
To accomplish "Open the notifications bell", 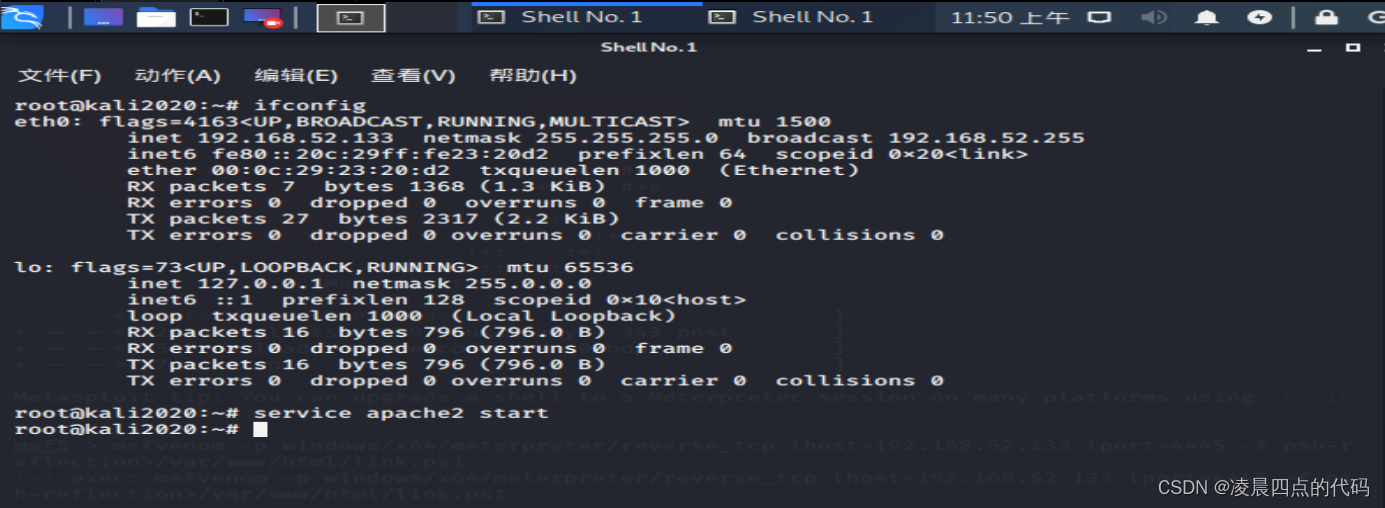I will tap(1208, 17).
